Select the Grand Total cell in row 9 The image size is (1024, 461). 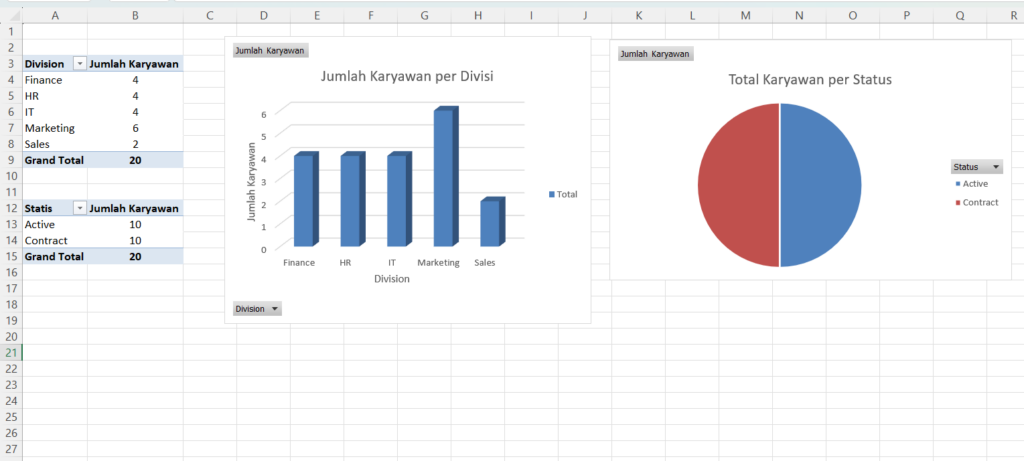pyautogui.click(x=55, y=160)
